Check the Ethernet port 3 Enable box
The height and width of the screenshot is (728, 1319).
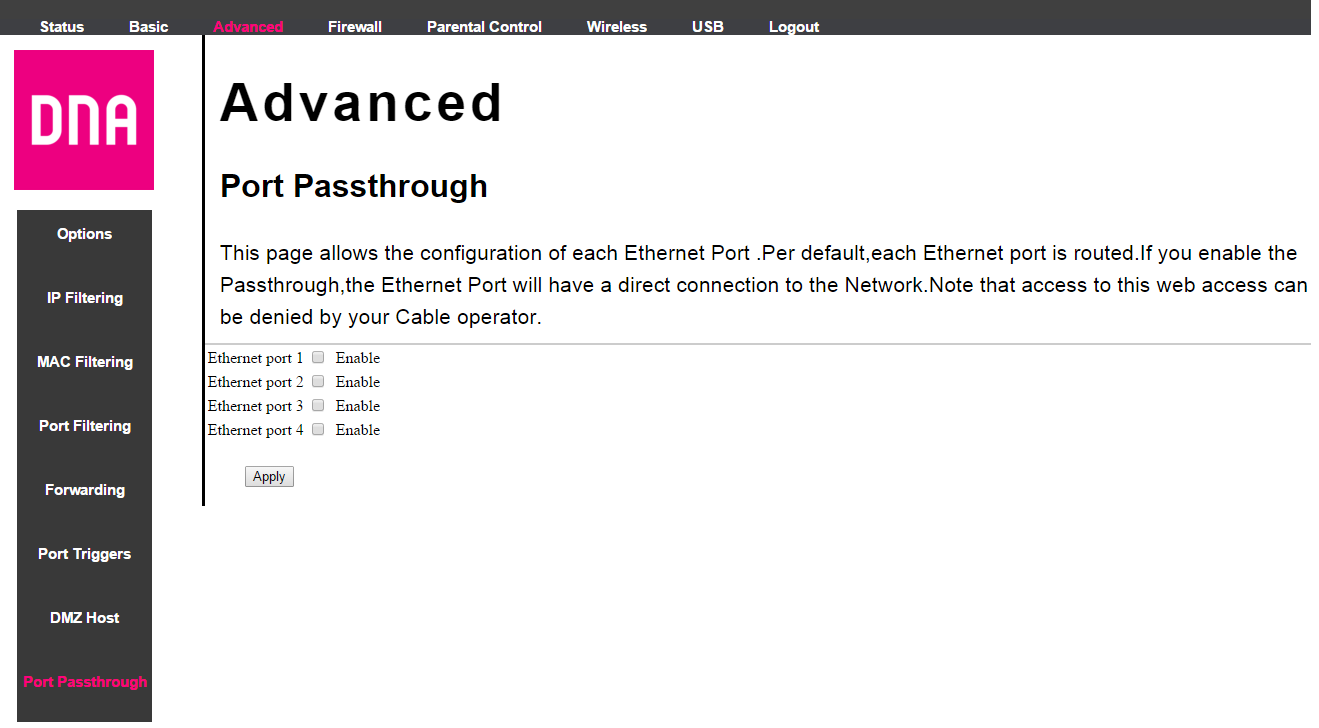click(x=318, y=405)
